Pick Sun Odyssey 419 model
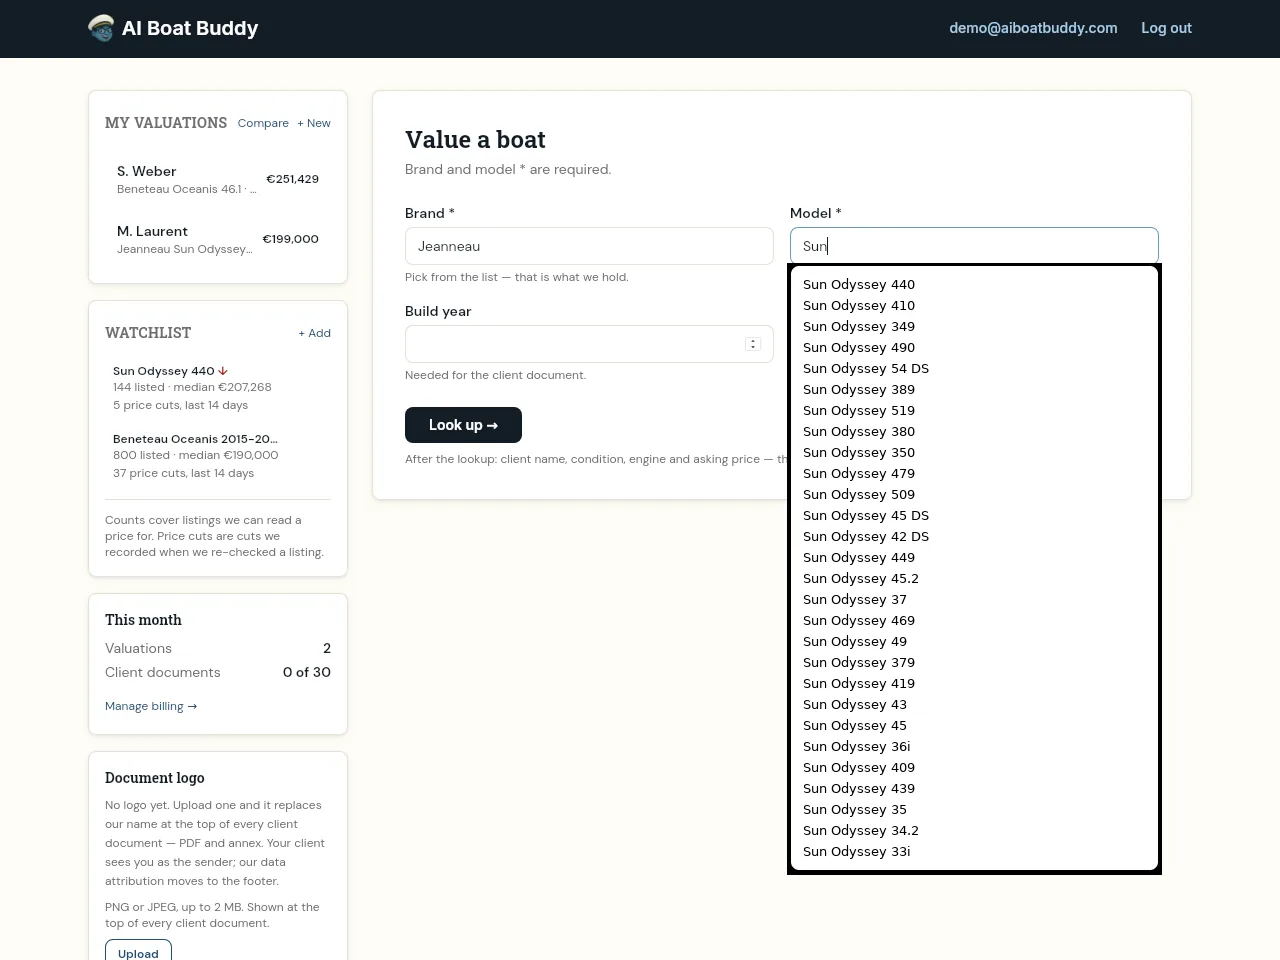The height and width of the screenshot is (960, 1280). click(x=974, y=683)
